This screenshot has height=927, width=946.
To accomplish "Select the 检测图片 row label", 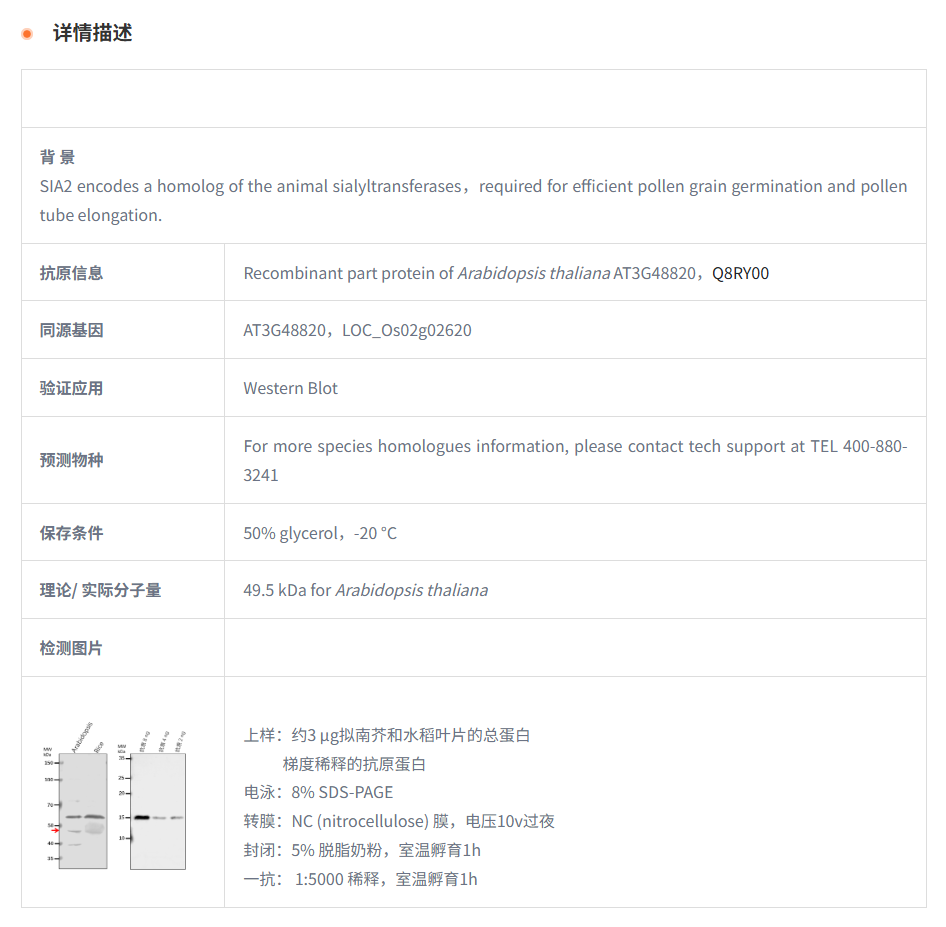I will [x=71, y=648].
